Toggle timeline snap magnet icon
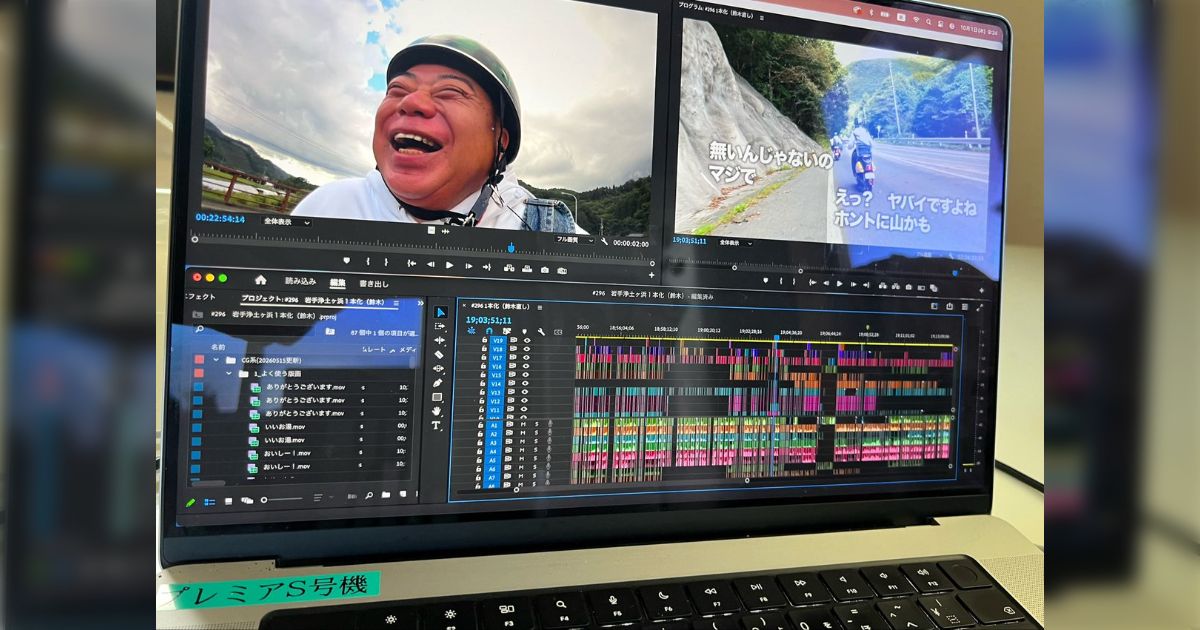This screenshot has height=630, width=1200. tap(489, 331)
